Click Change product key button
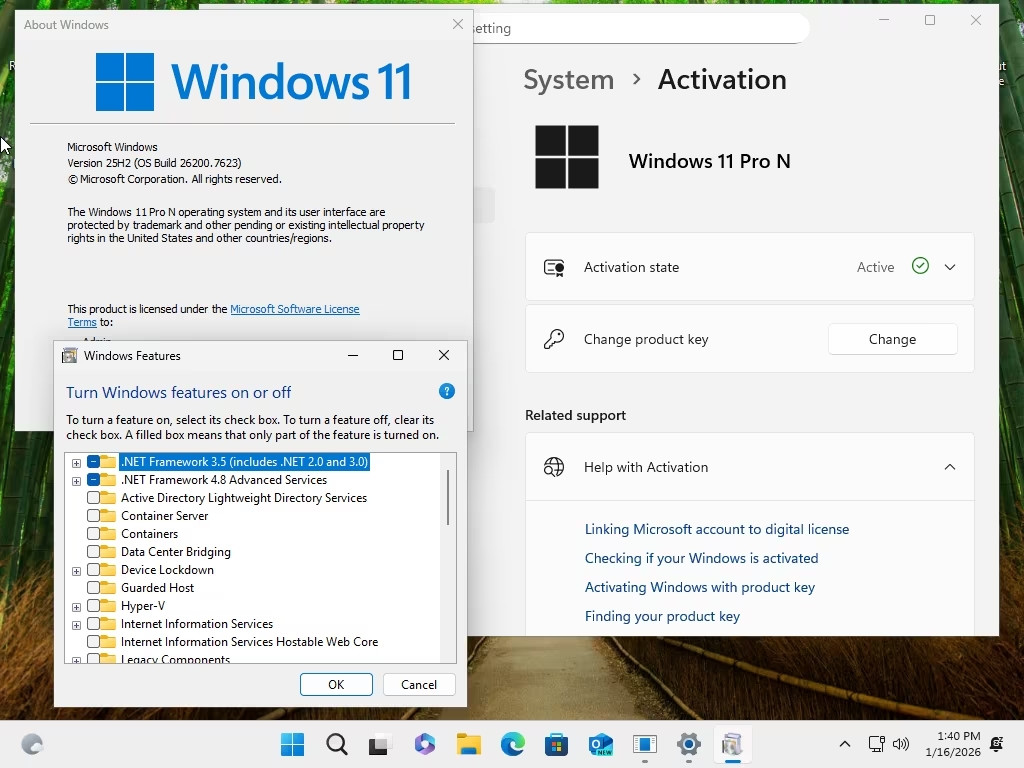The image size is (1024, 768). pos(893,339)
